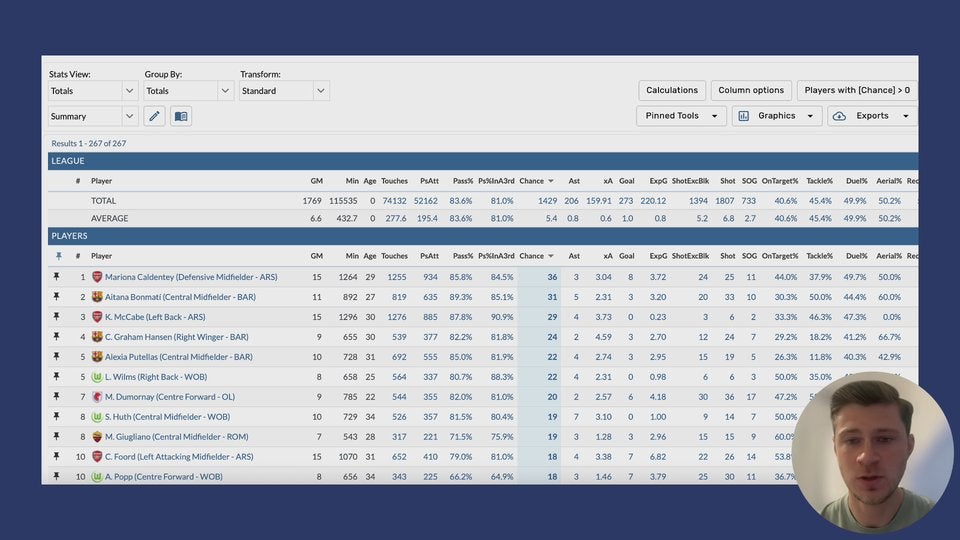Open the Stats View Totals dropdown
The image size is (960, 540).
[93, 91]
